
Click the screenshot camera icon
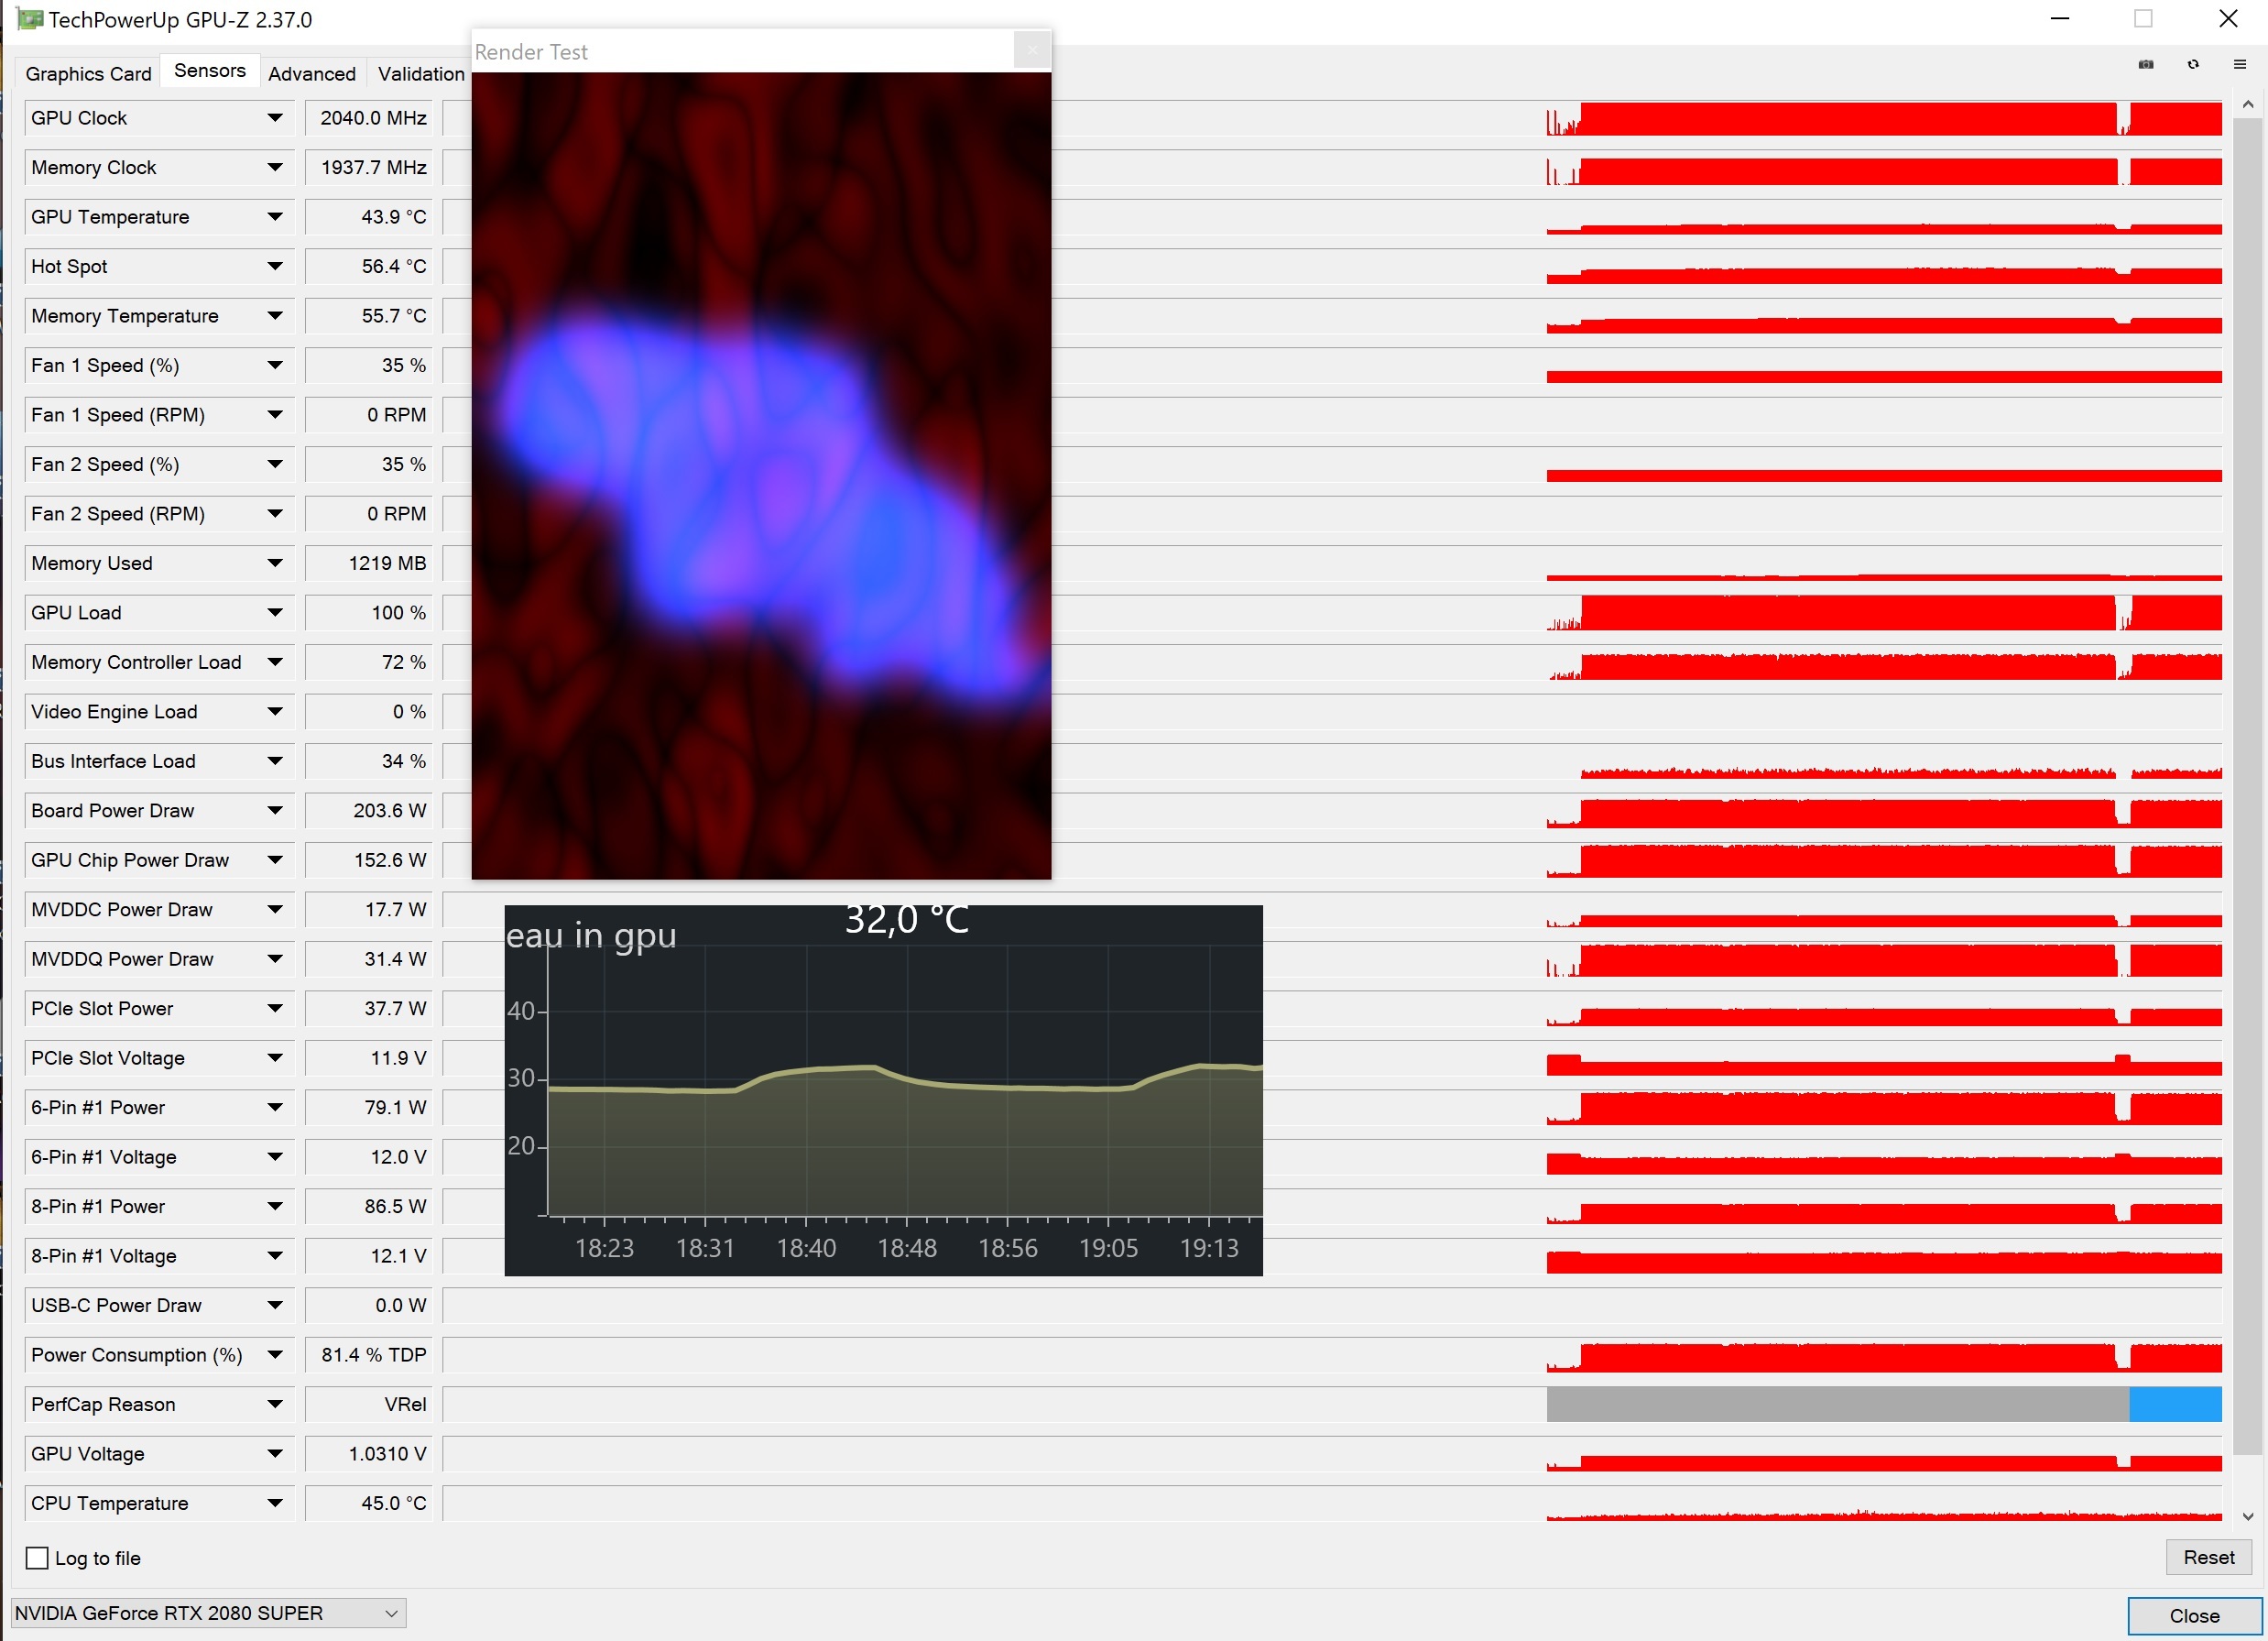(2146, 64)
